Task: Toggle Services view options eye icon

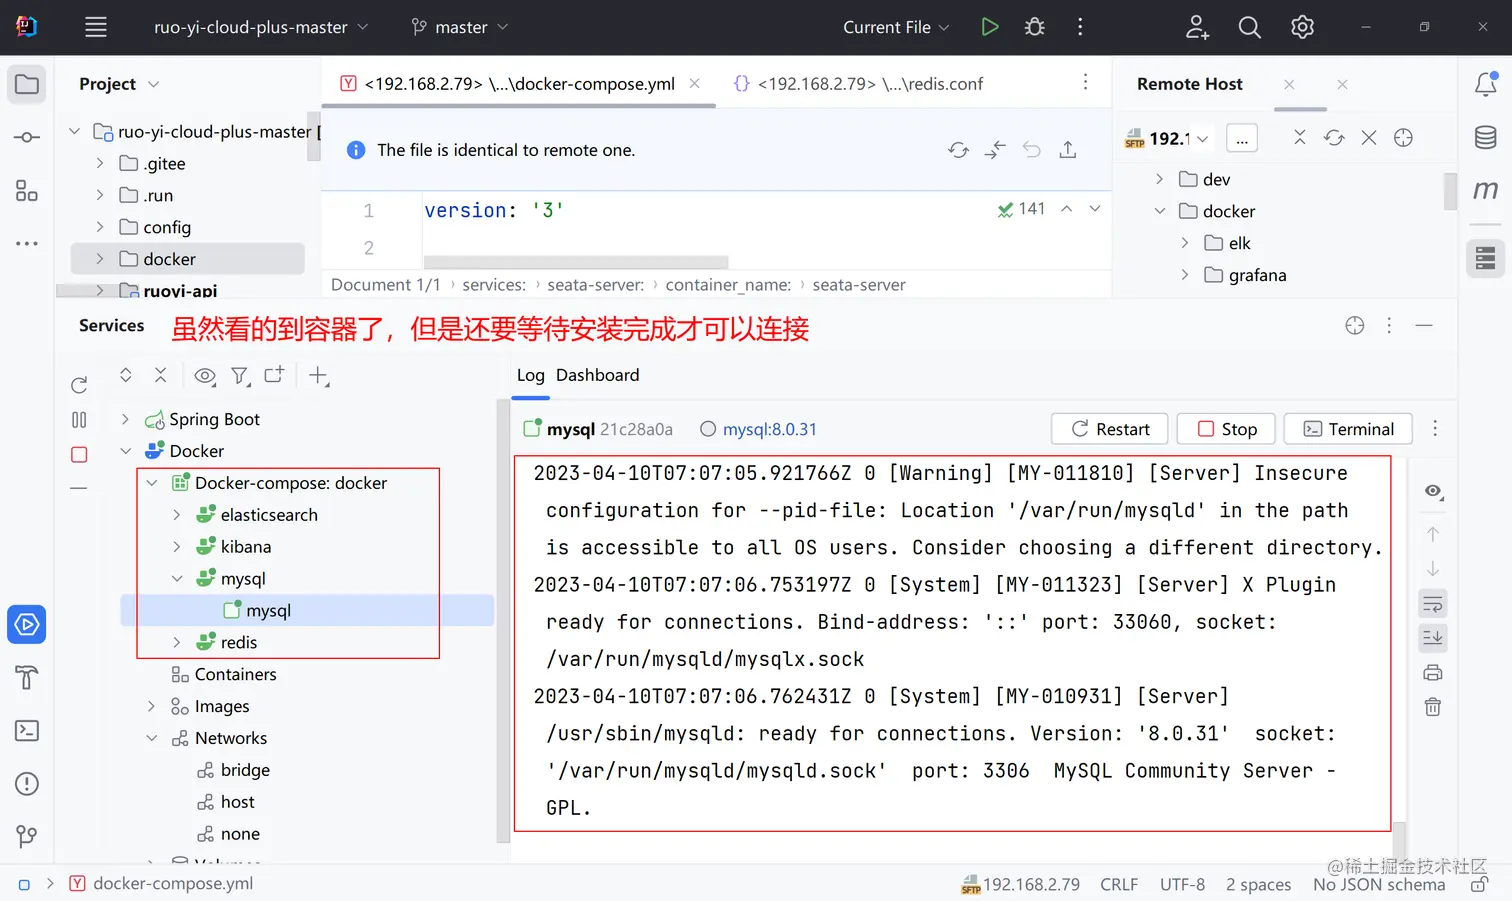Action: pos(204,375)
